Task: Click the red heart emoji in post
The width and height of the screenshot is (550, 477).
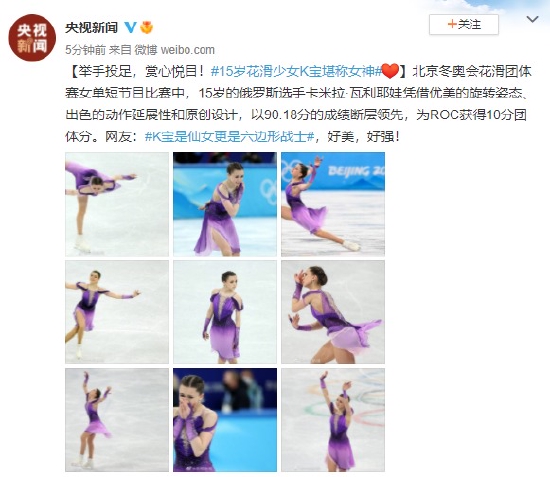Action: (x=390, y=71)
